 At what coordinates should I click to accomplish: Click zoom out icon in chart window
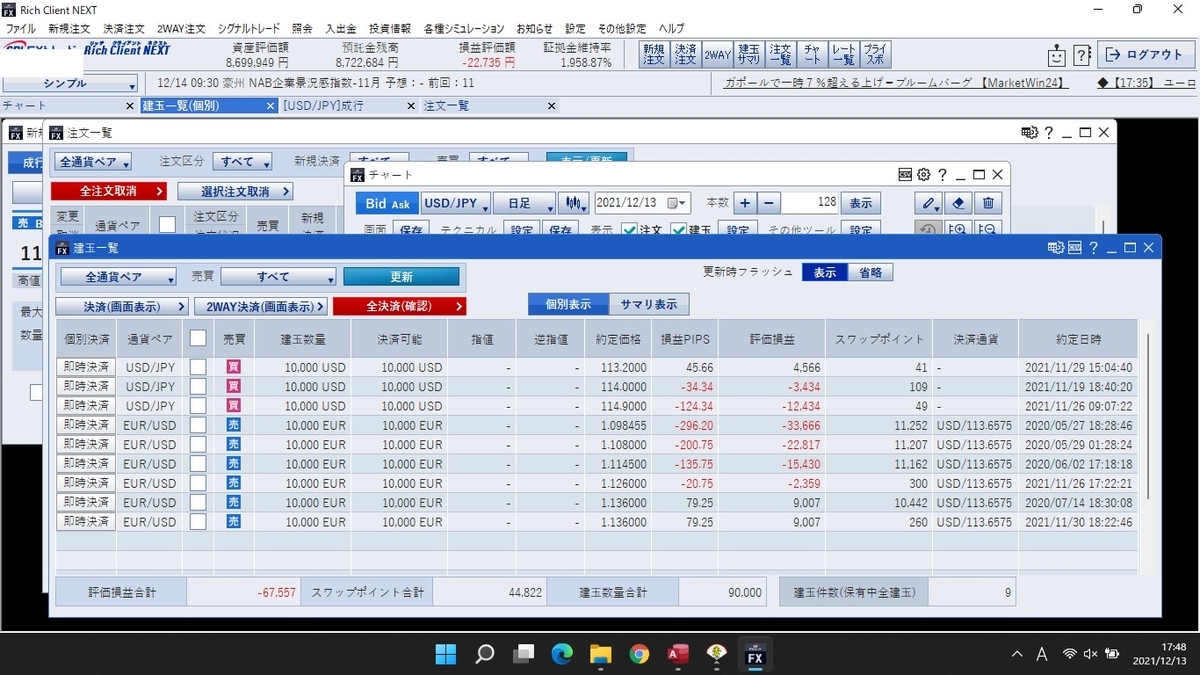(988, 230)
